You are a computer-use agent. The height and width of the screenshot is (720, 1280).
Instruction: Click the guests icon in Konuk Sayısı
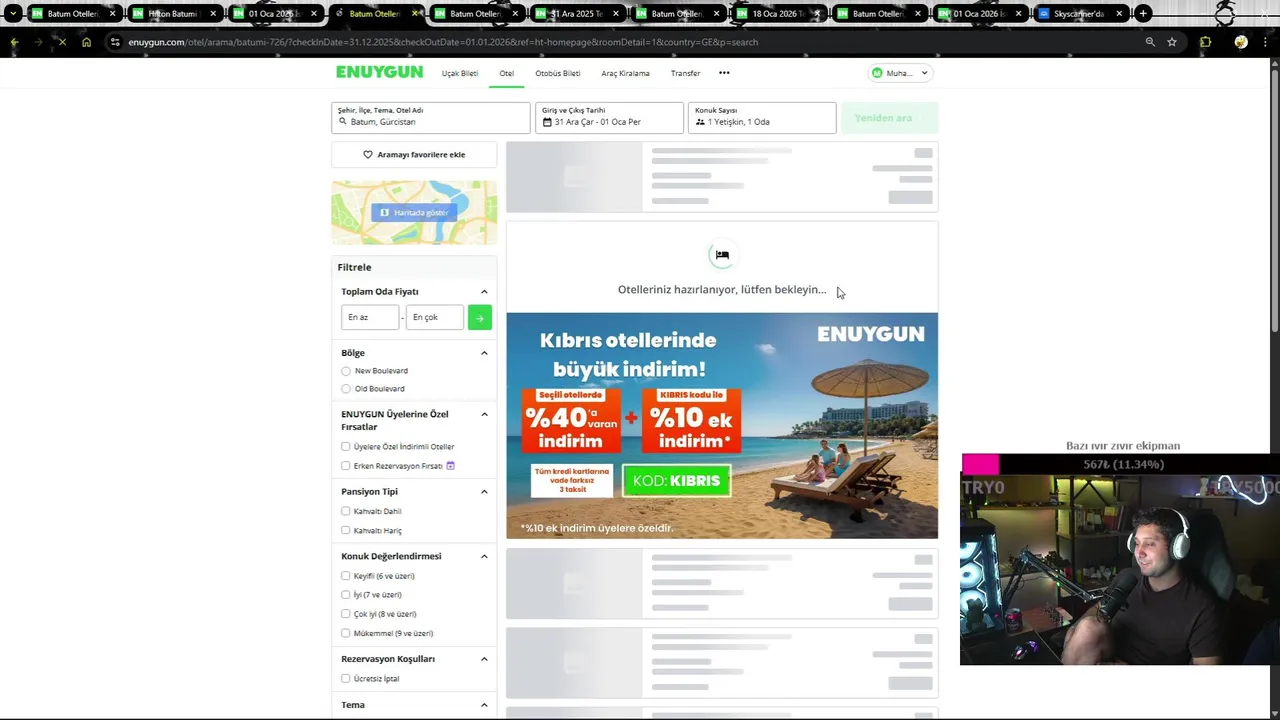(x=700, y=122)
